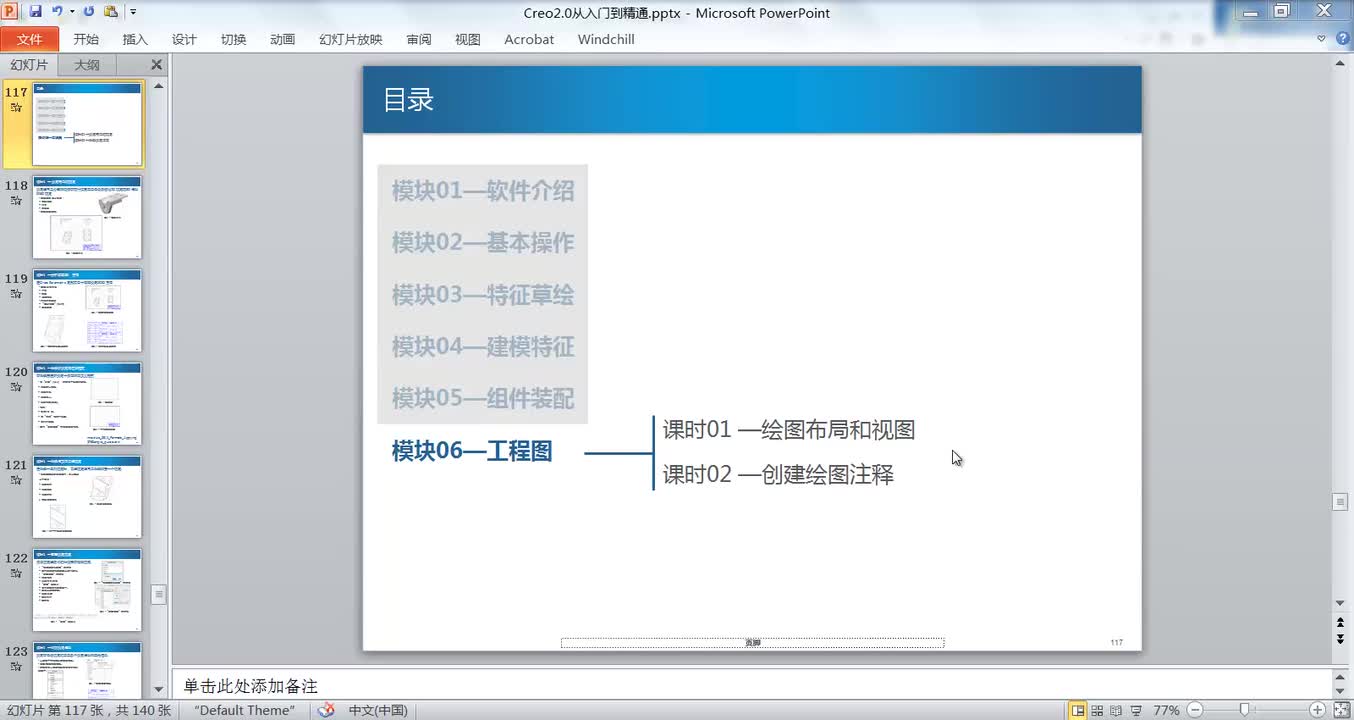
Task: Click thumbnail pane scroll up arrow
Action: point(158,86)
